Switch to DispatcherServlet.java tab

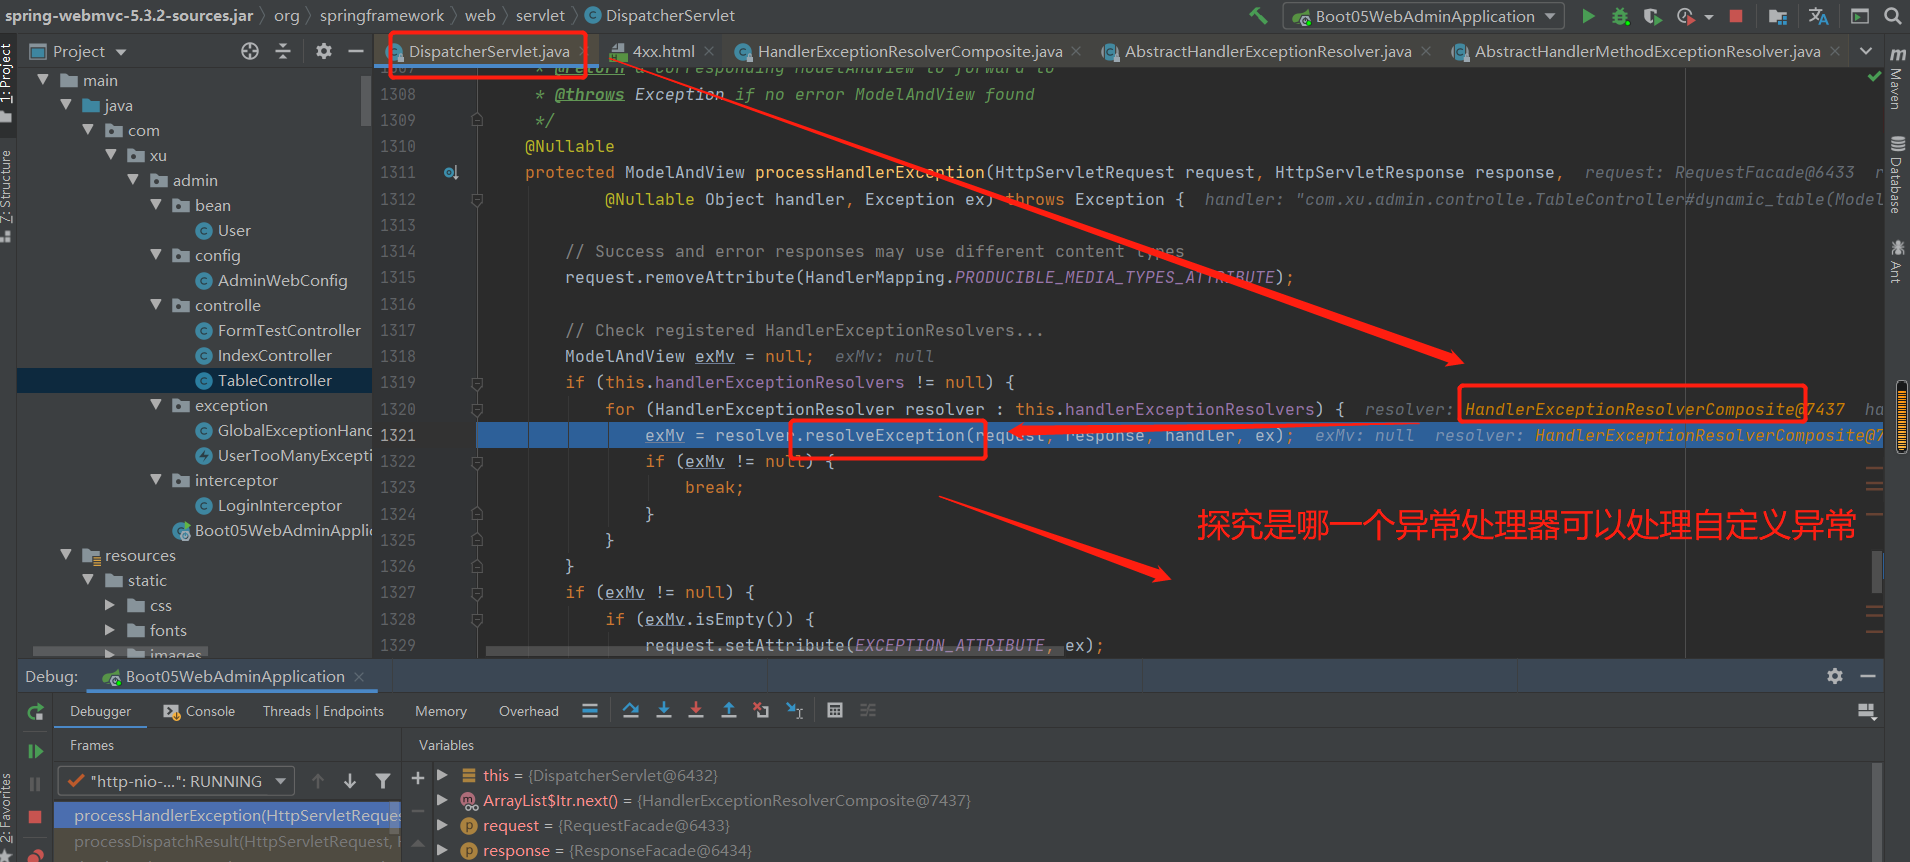click(488, 51)
